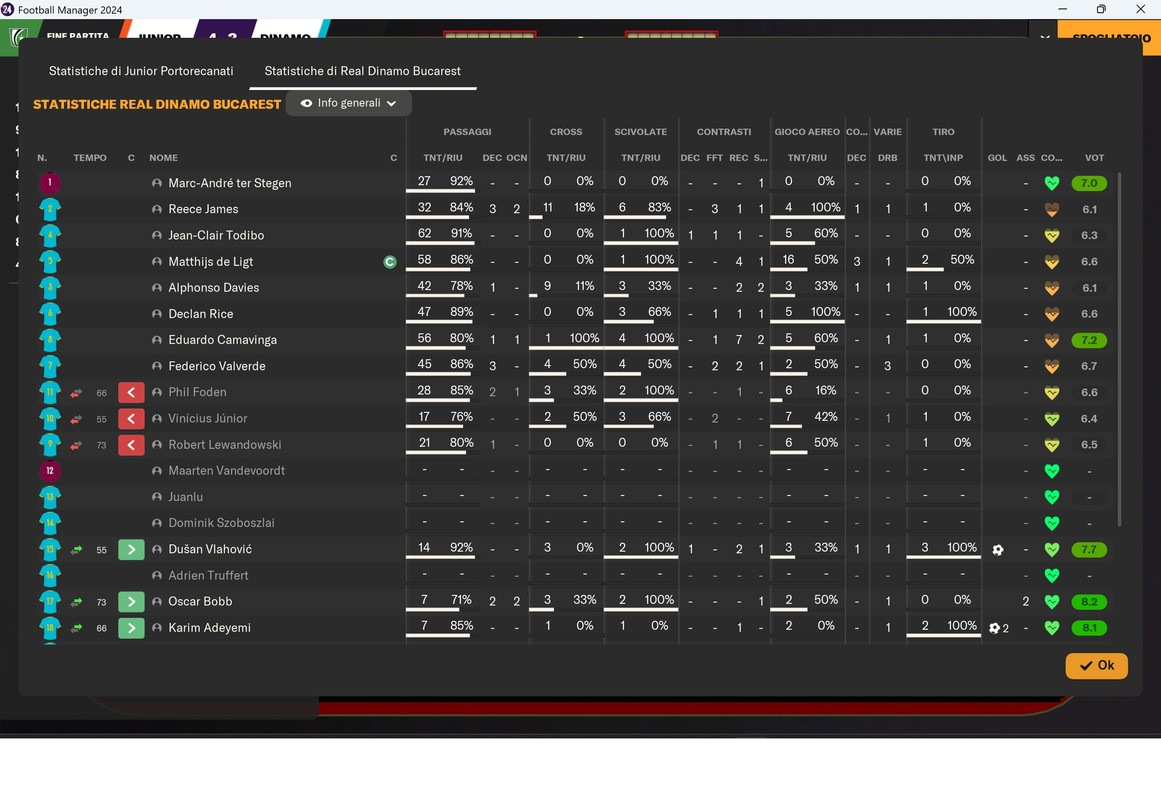The width and height of the screenshot is (1161, 800).
Task: Click the substituted-off red arrow for Vinícius Júnior
Action: (131, 419)
